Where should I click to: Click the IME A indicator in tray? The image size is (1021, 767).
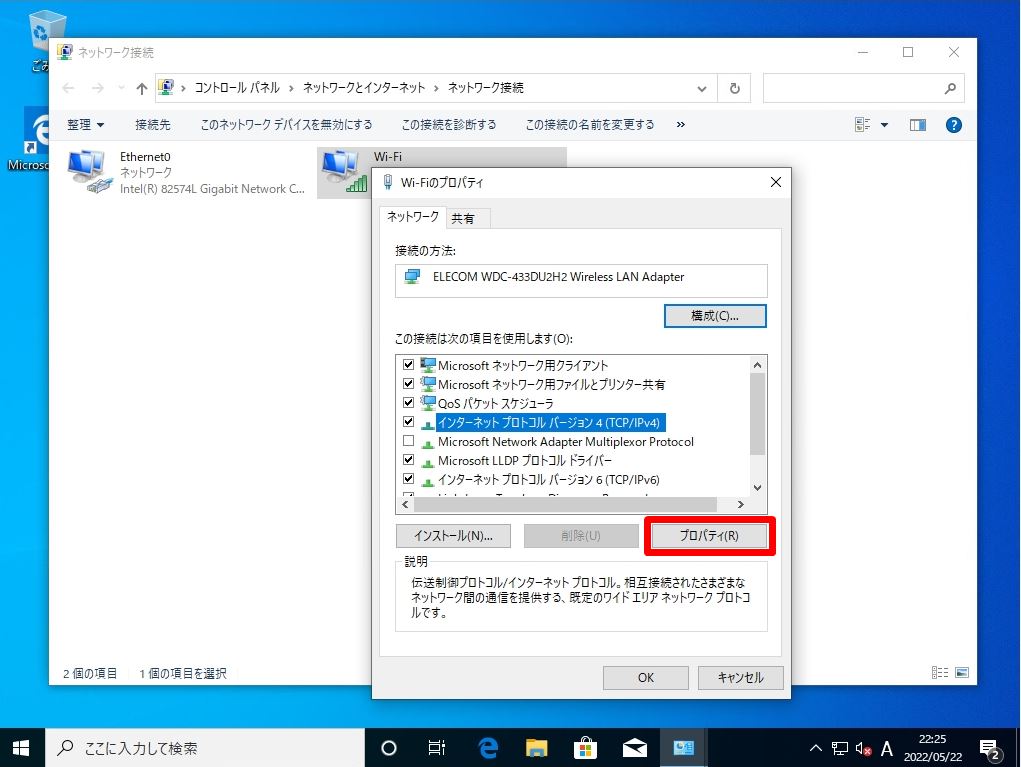click(x=887, y=749)
